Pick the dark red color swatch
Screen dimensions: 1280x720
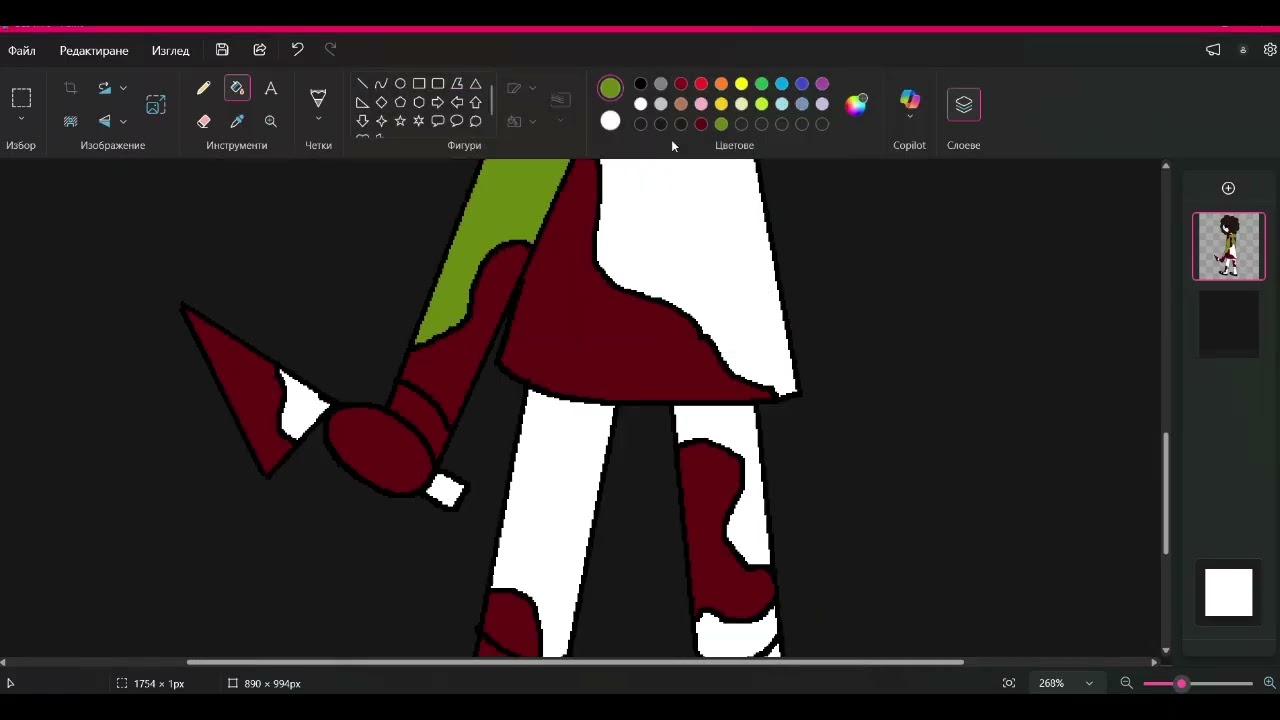click(681, 84)
